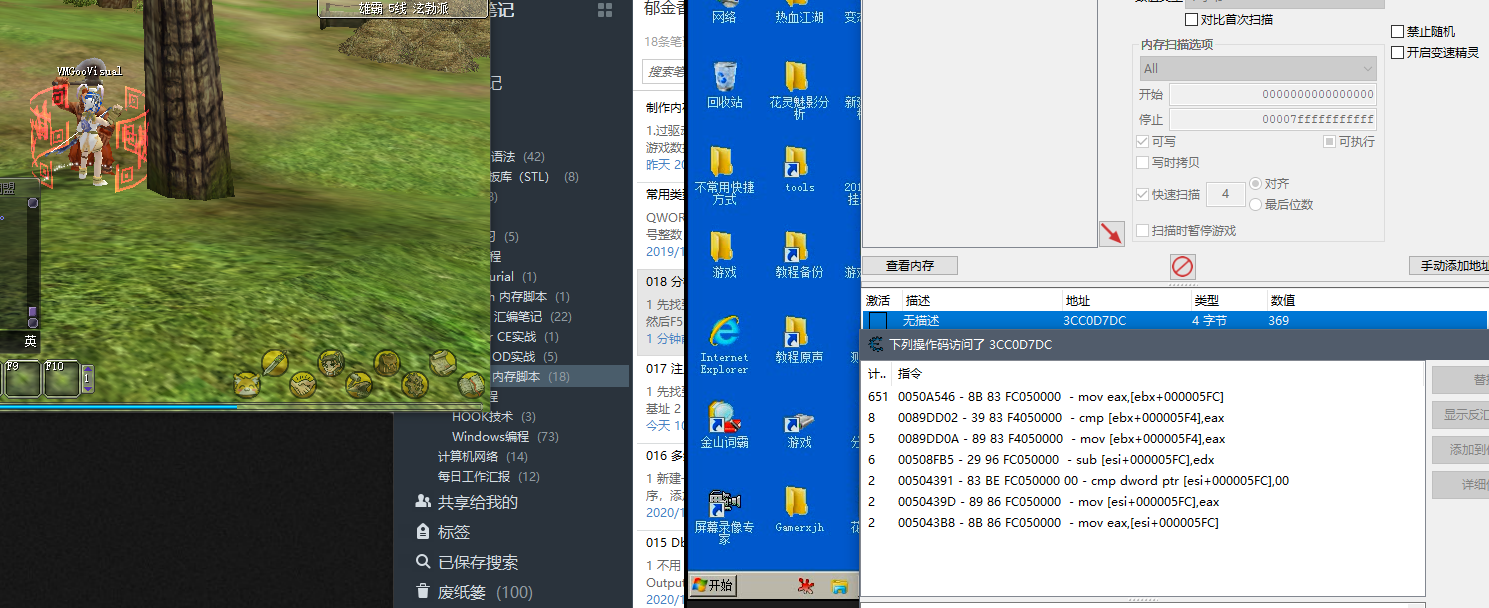Toggle 扫描时暂停游戏 checkbox
The image size is (1489, 608).
click(1143, 231)
